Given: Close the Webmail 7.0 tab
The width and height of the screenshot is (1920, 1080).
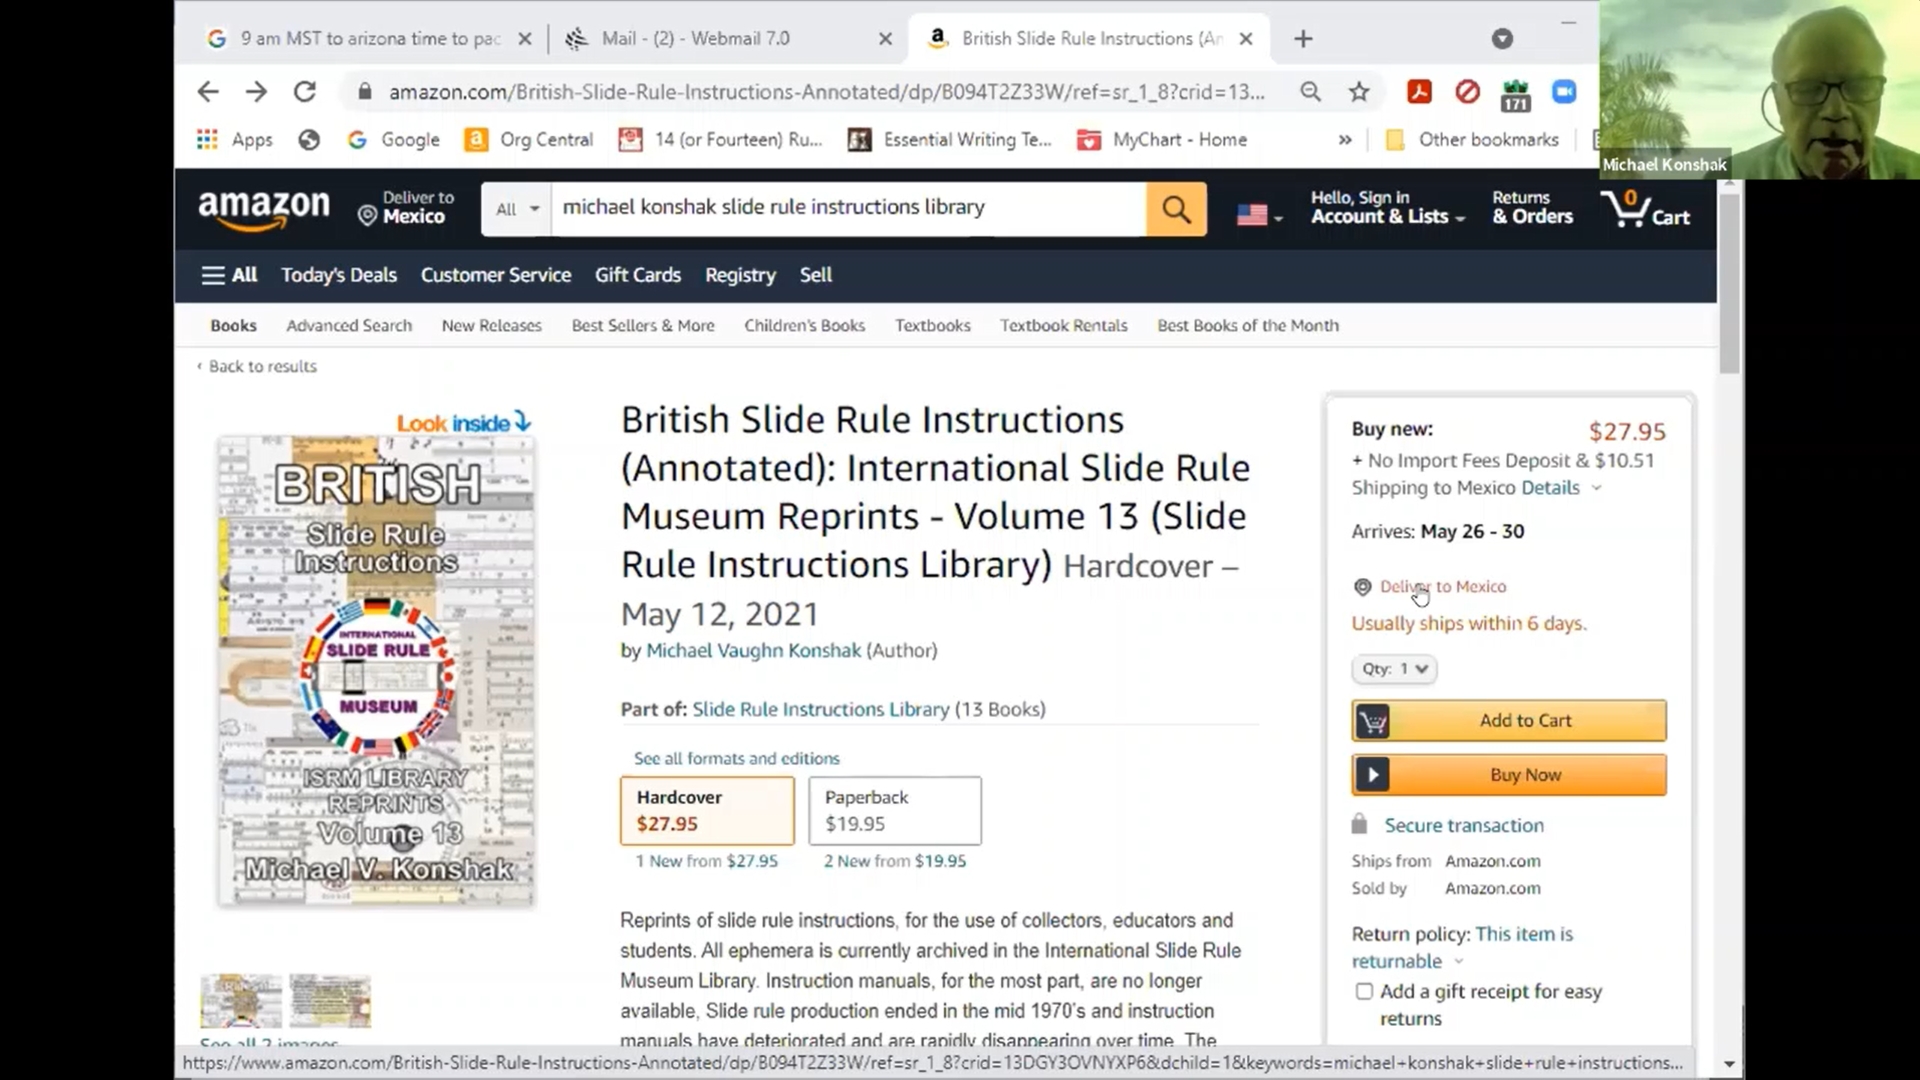Looking at the screenshot, I should (x=885, y=39).
